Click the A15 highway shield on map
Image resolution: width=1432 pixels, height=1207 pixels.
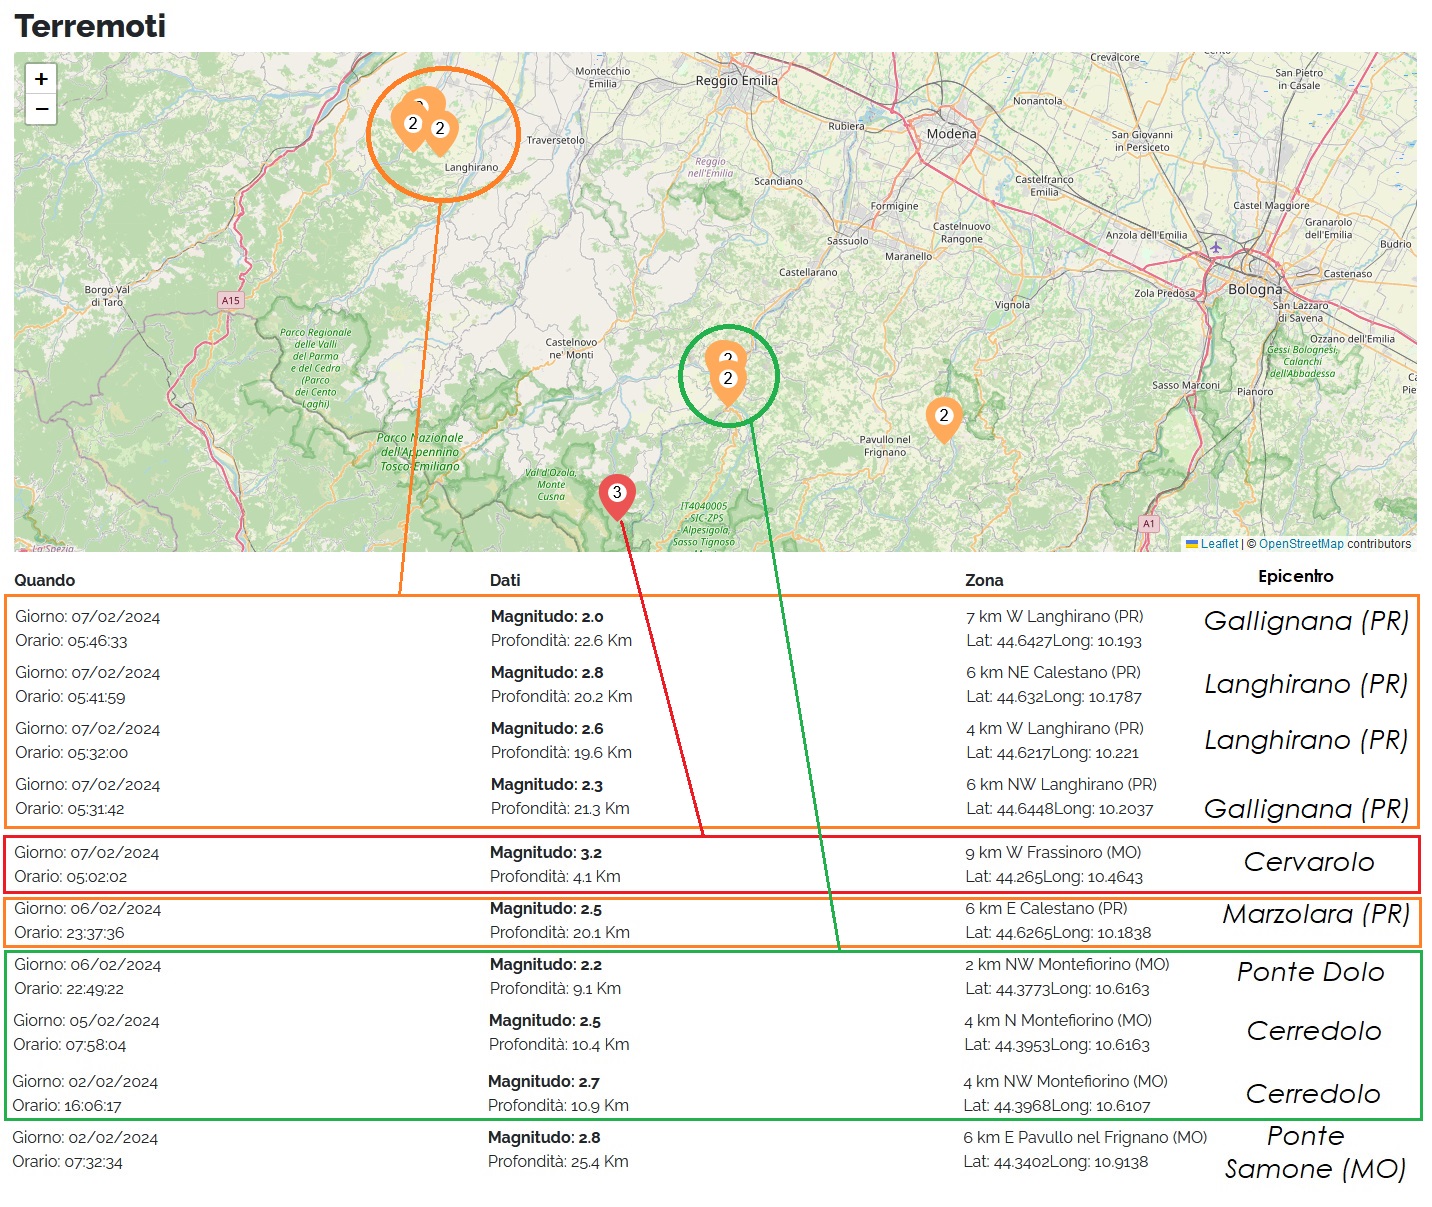[x=231, y=300]
